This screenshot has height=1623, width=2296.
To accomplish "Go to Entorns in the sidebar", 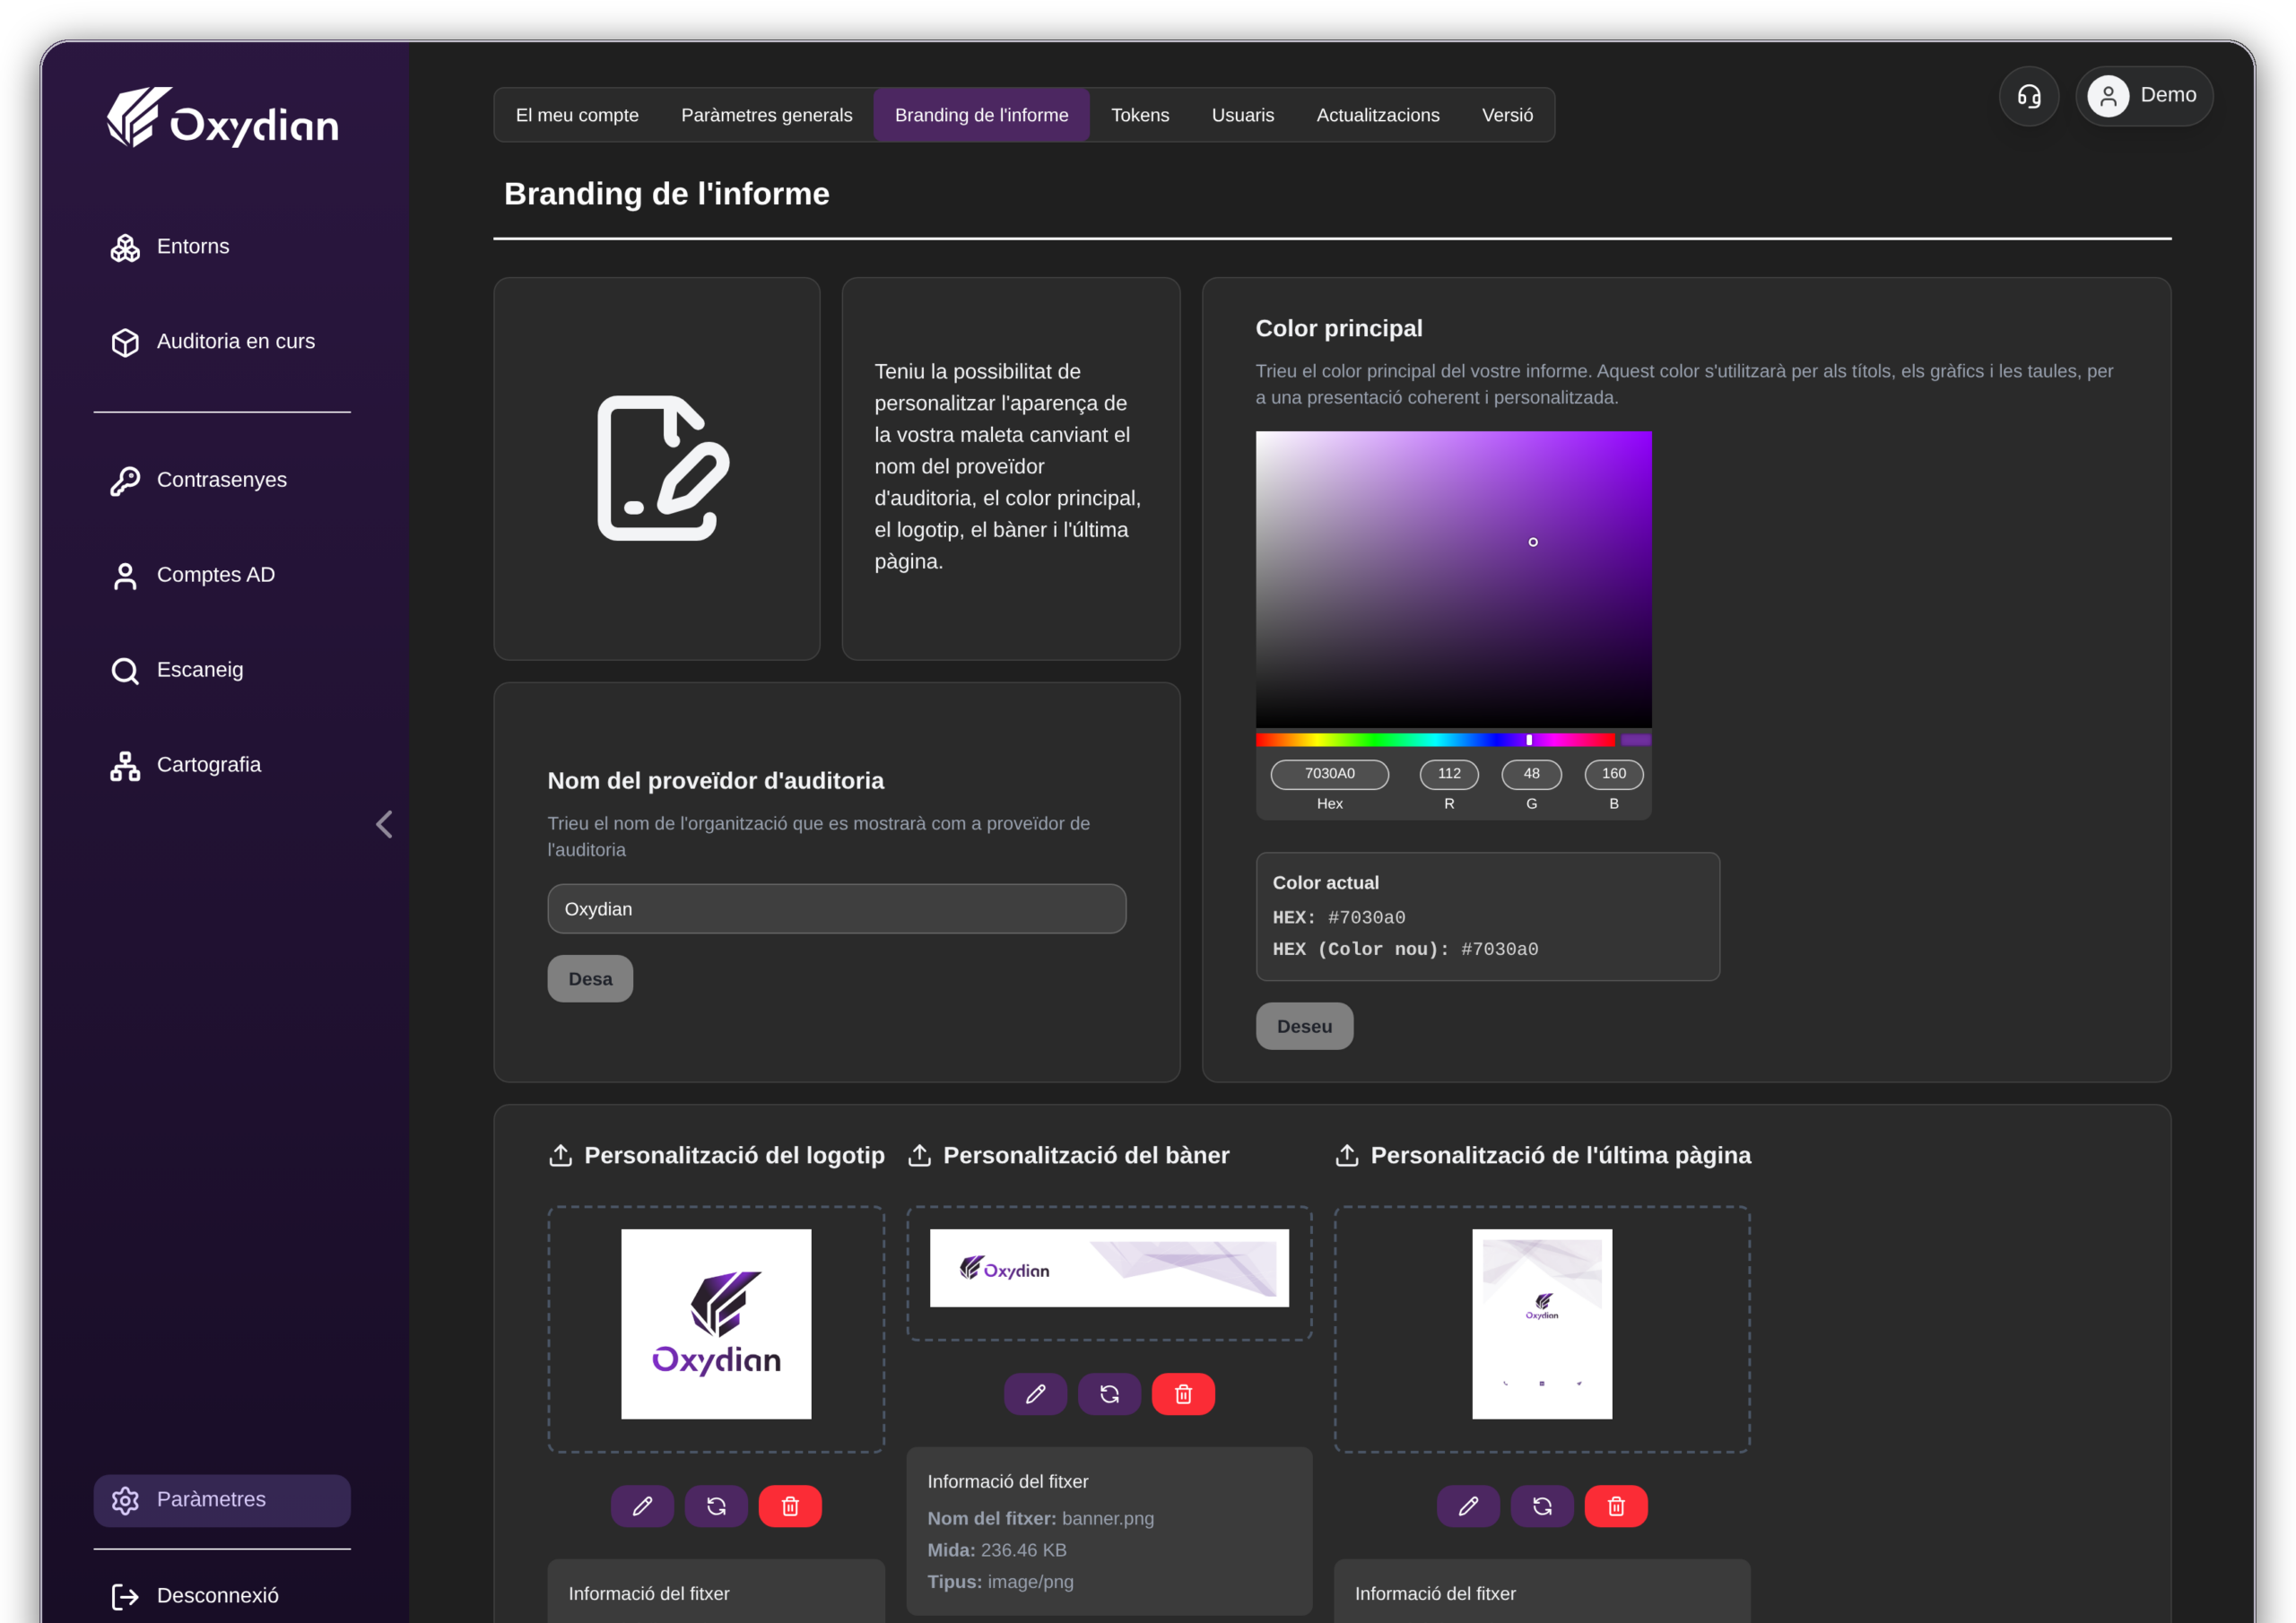I will click(x=222, y=247).
